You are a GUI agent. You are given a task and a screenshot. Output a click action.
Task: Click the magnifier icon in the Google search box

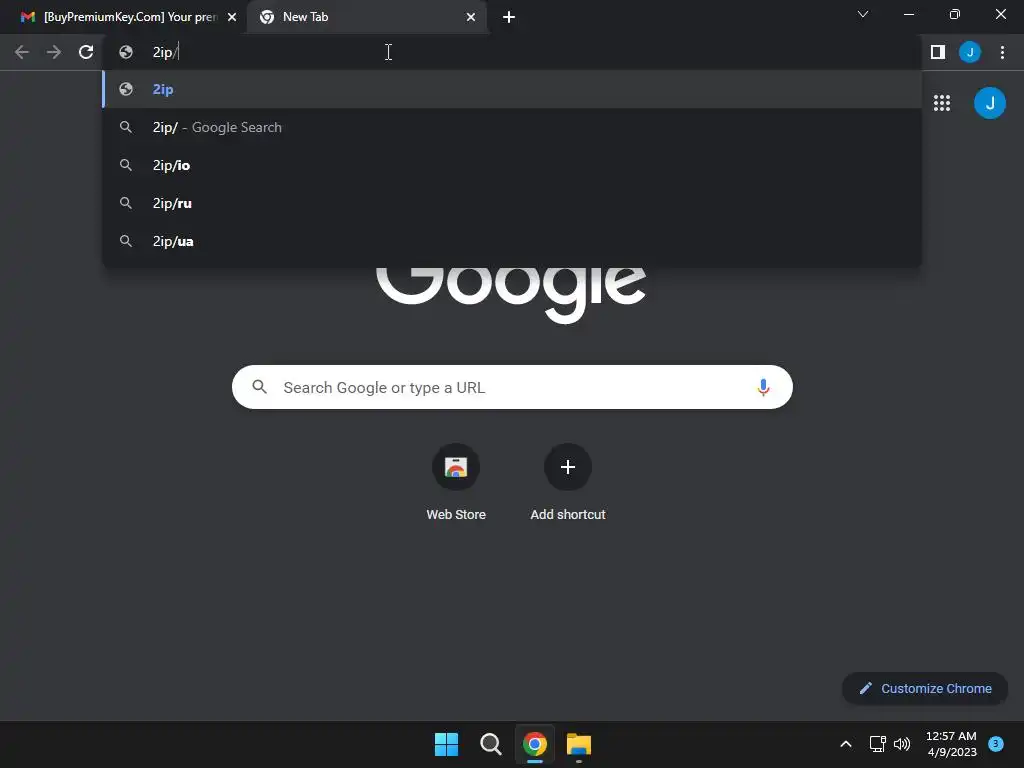[x=259, y=387]
